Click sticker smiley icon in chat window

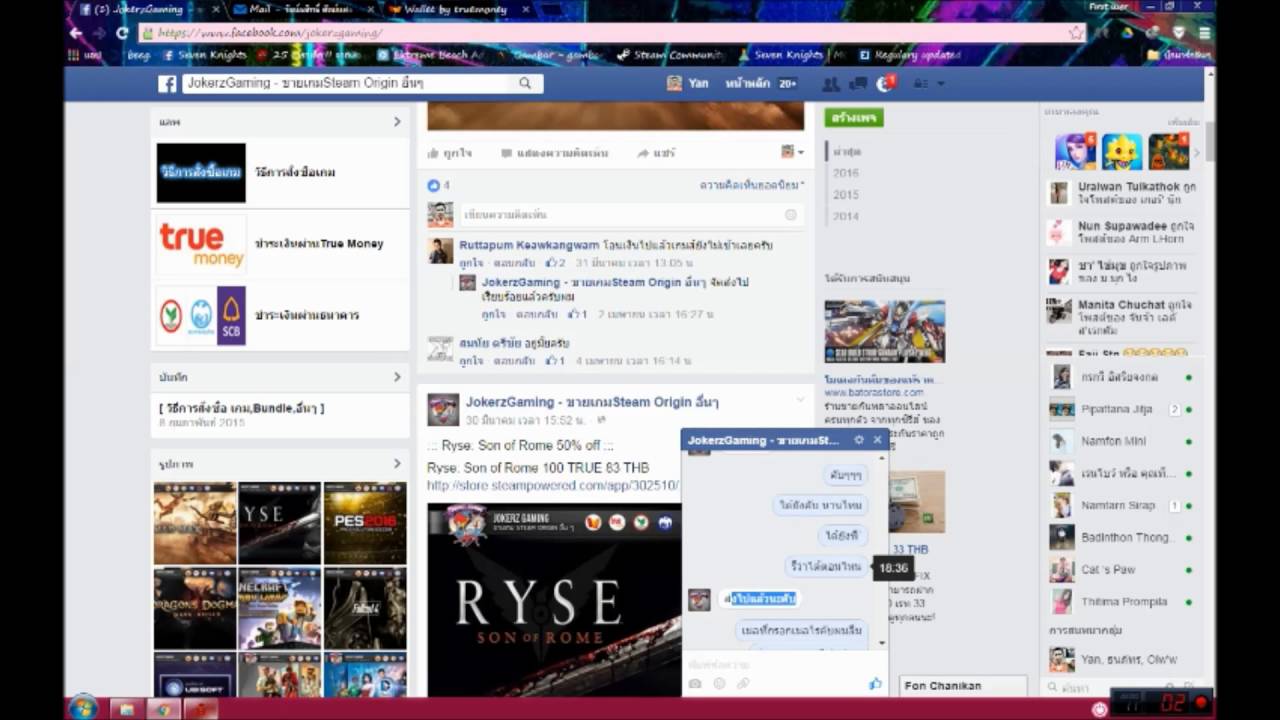pos(719,684)
